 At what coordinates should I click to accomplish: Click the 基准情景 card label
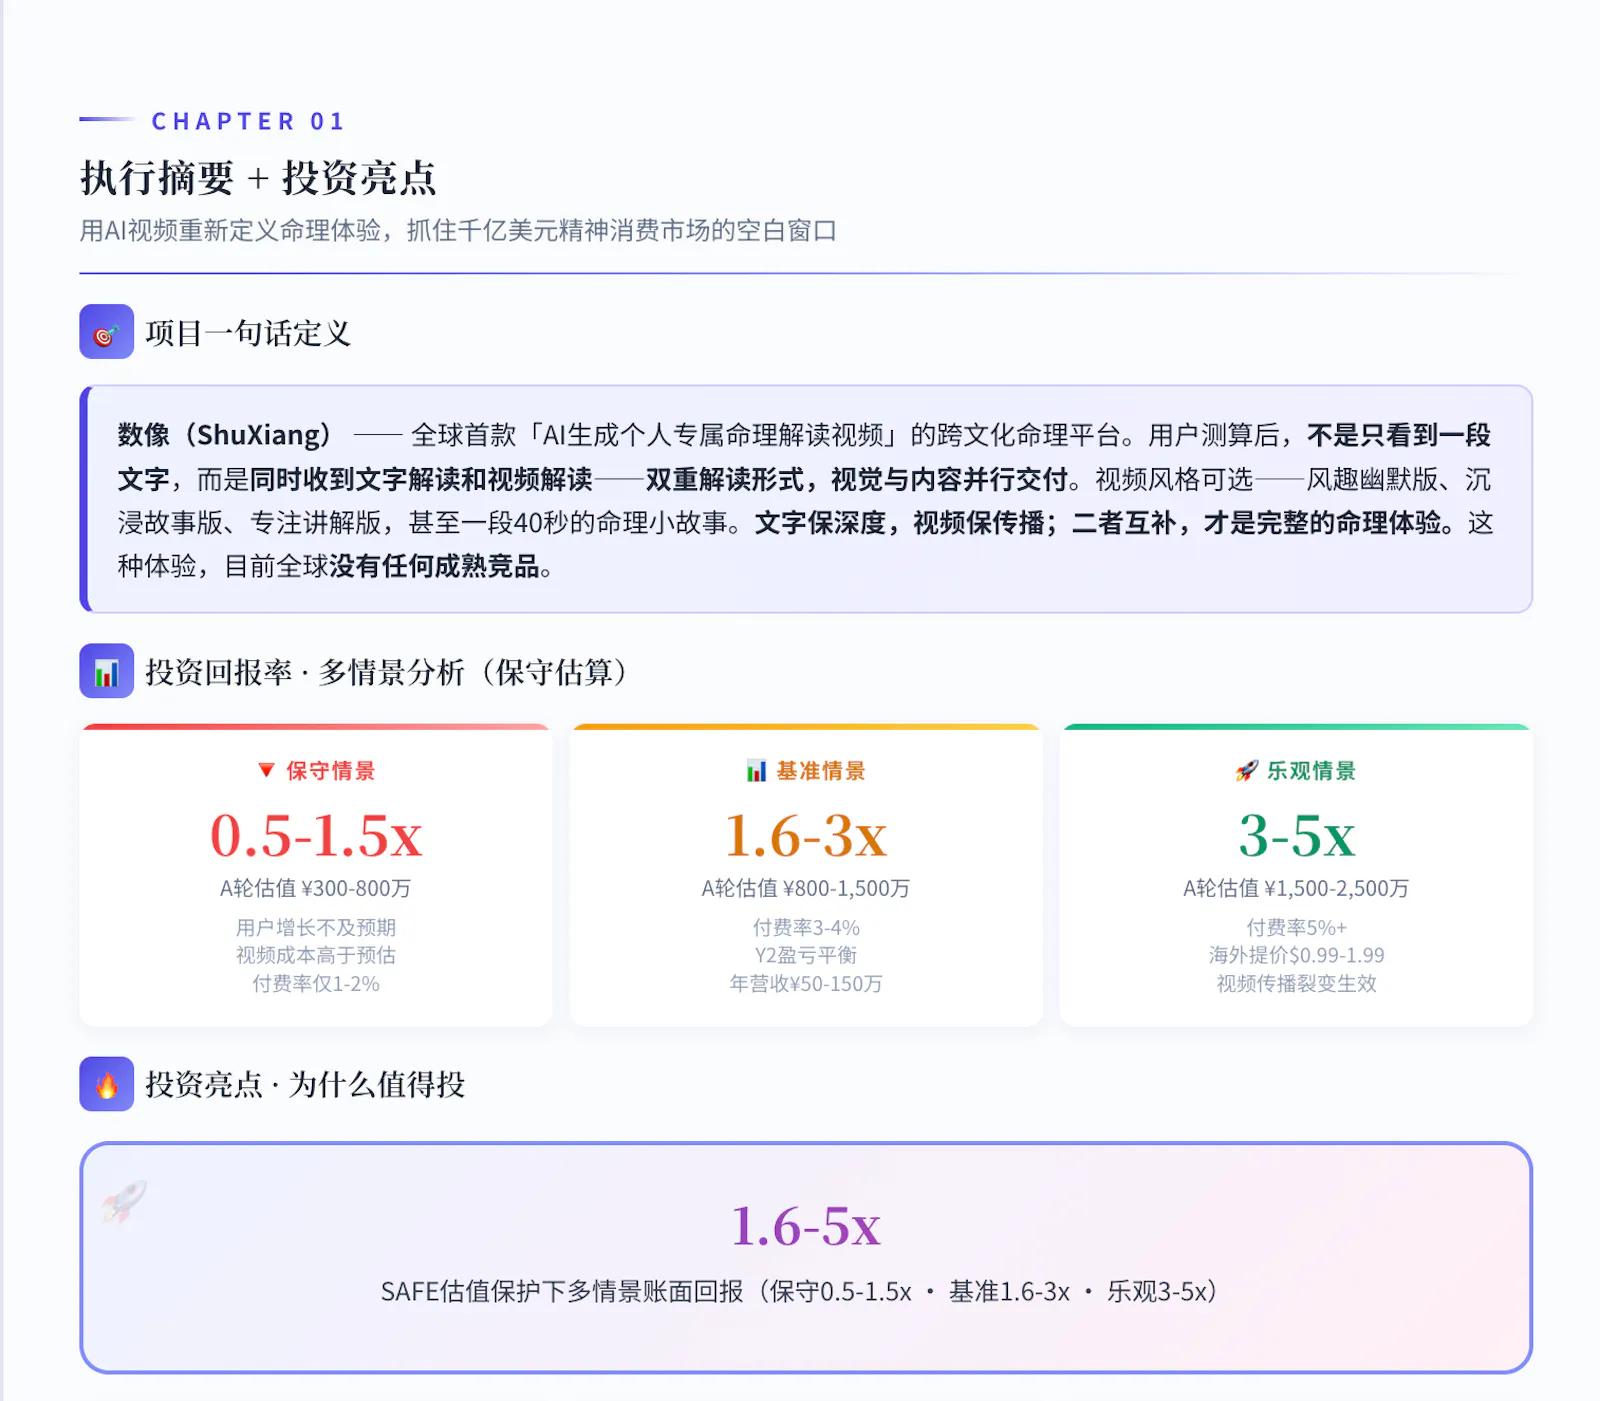click(x=821, y=771)
